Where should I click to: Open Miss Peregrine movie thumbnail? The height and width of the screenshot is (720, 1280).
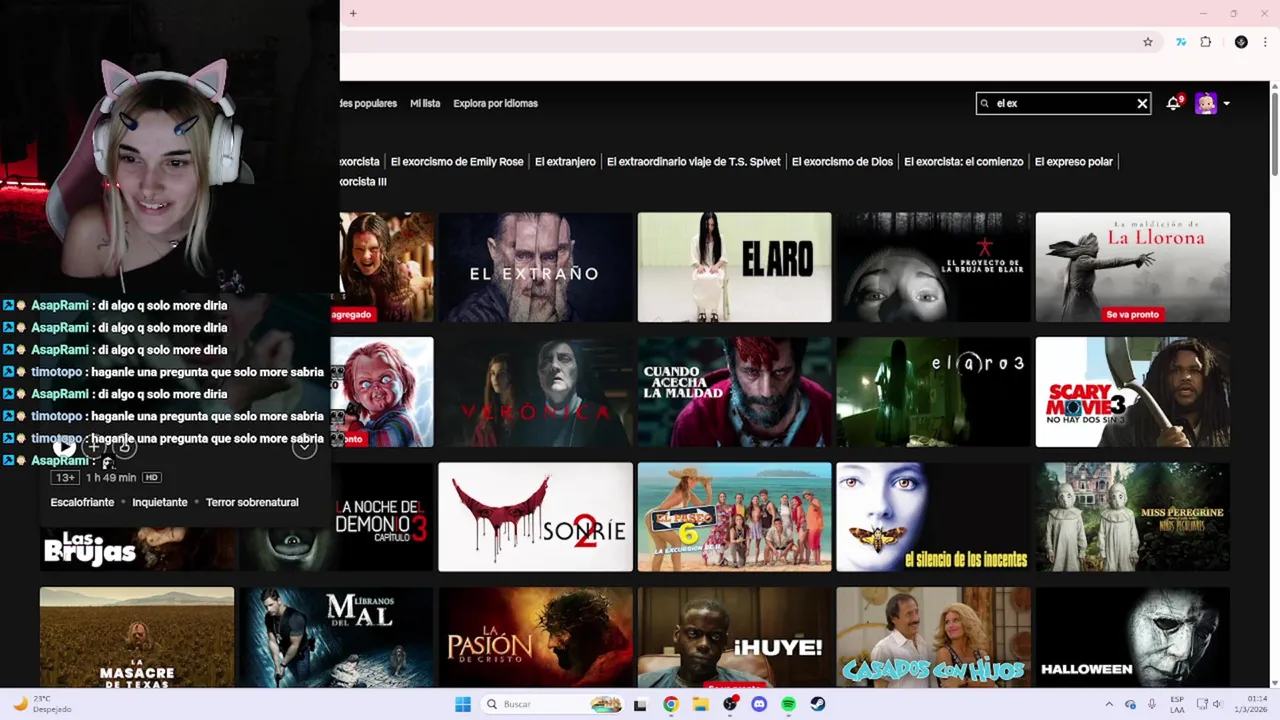1133,517
